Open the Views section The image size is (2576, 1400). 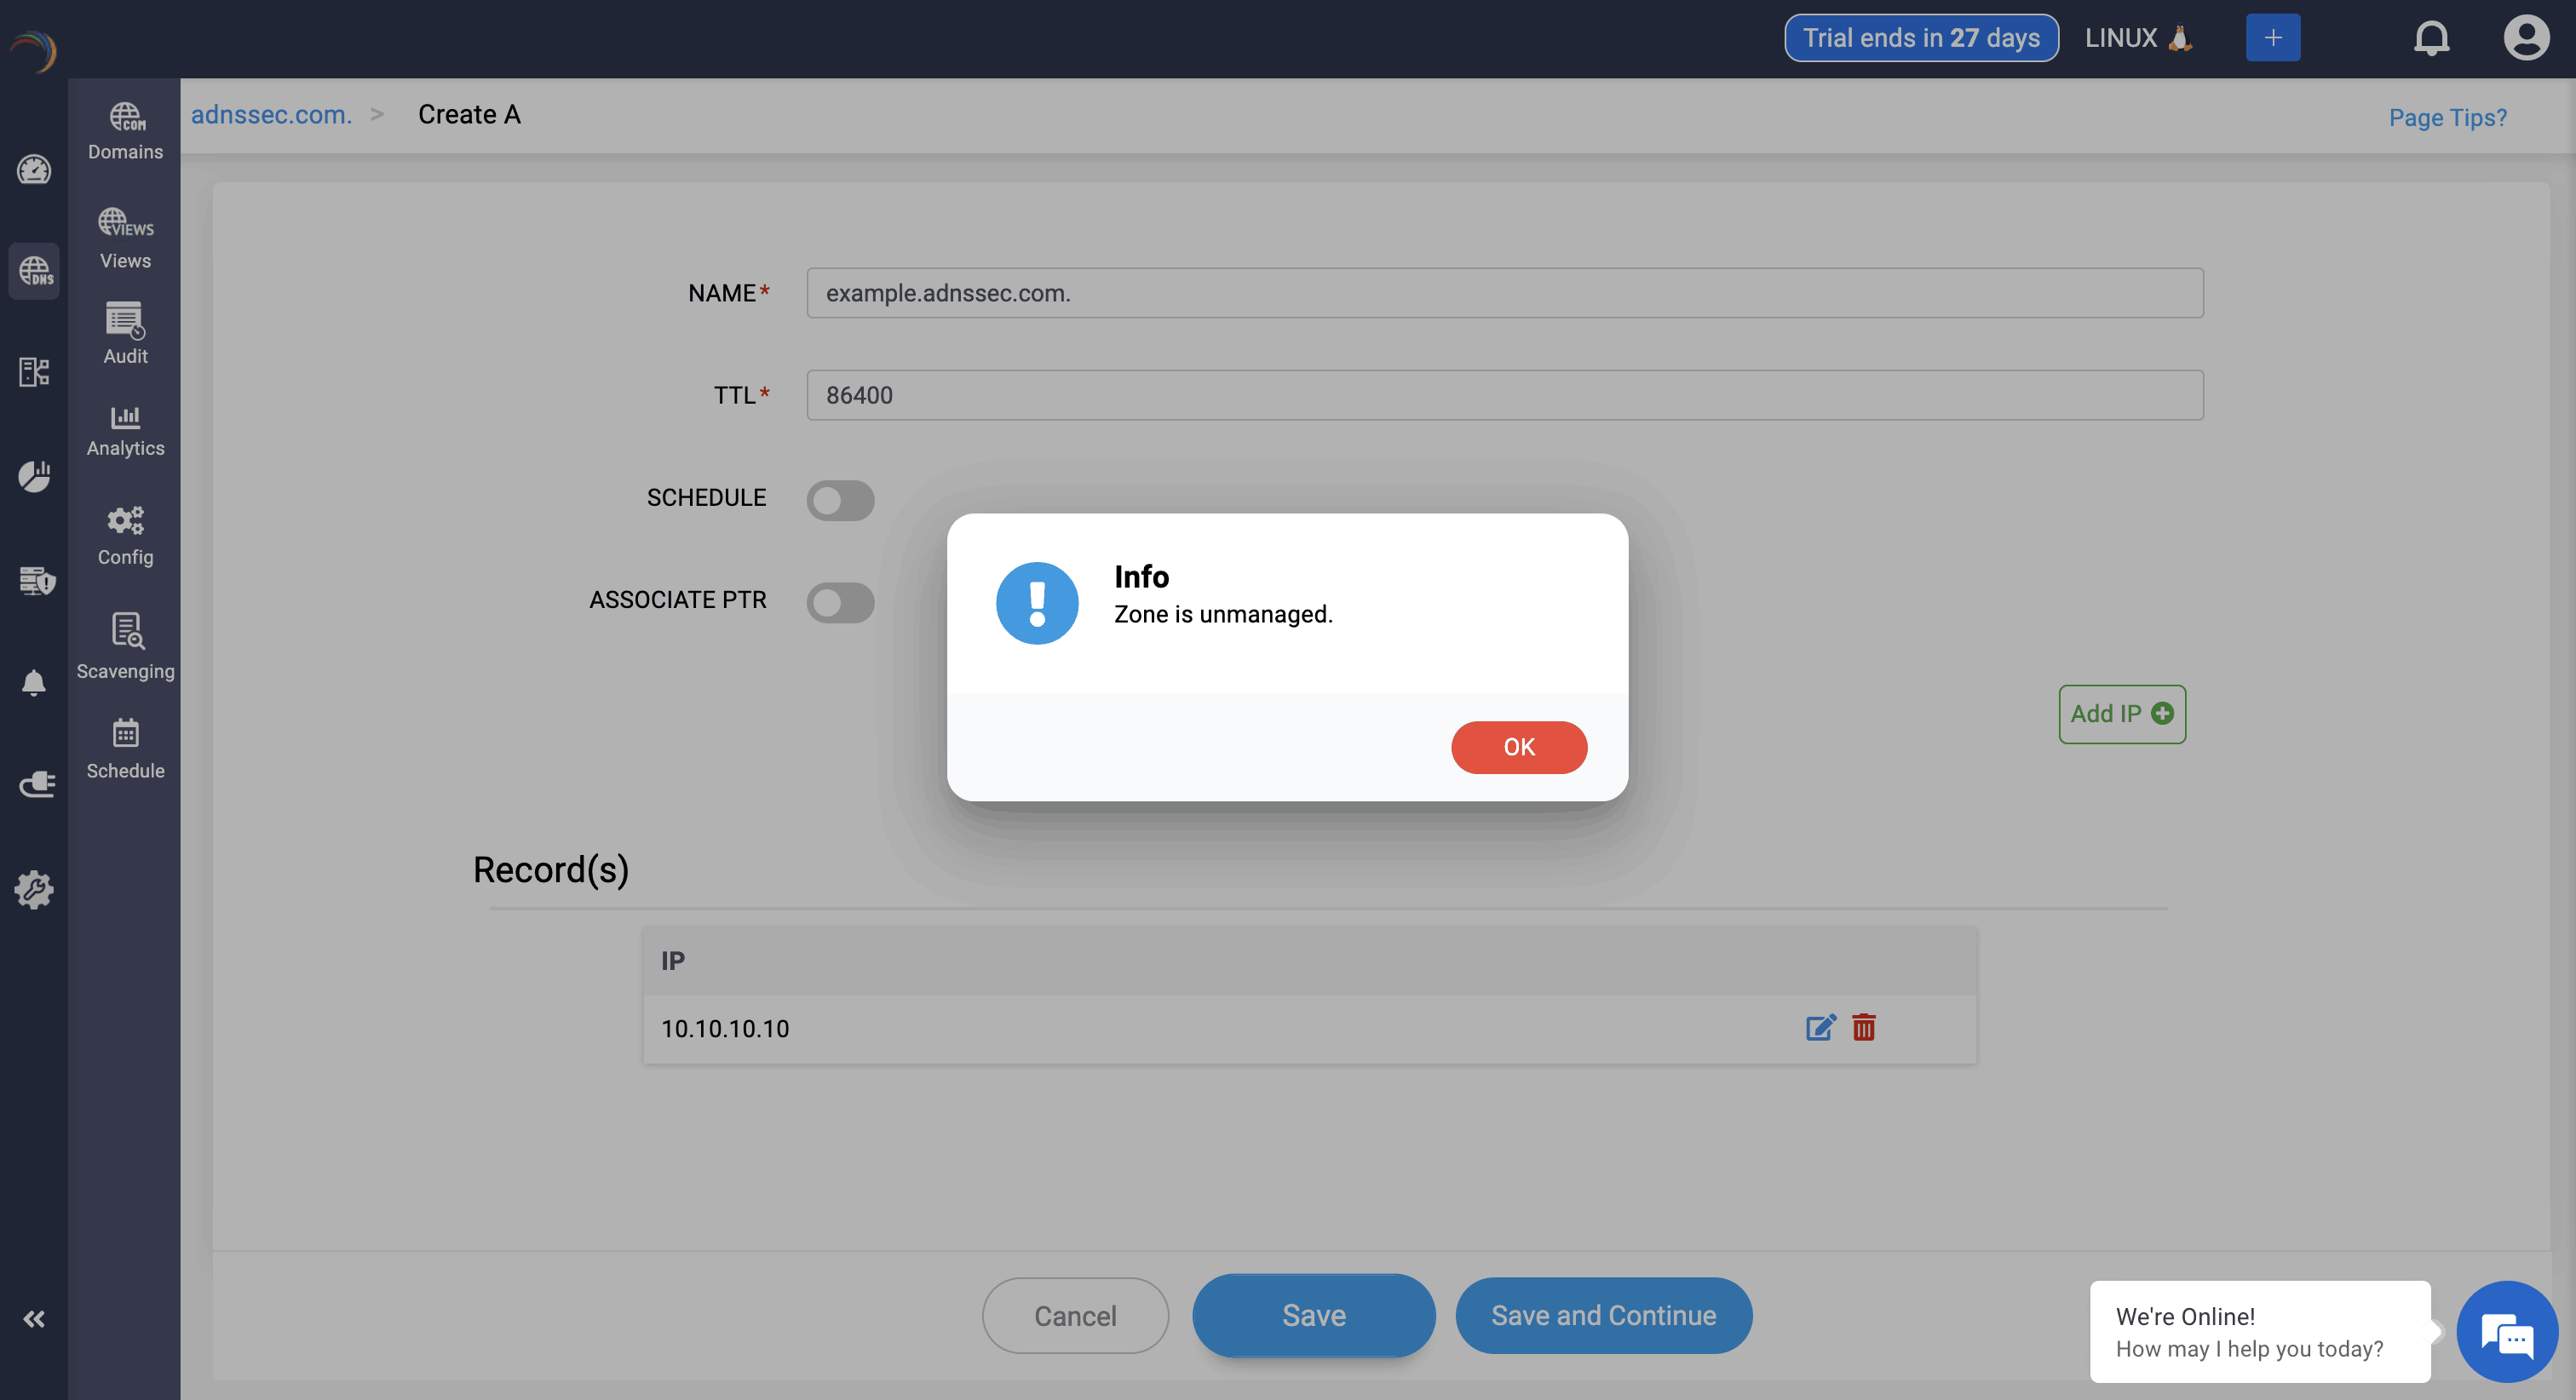(125, 238)
